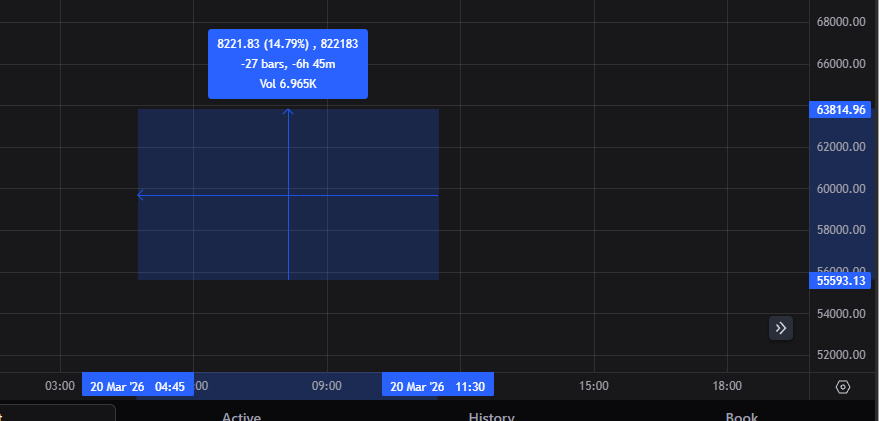Click the 20 Mar '26 11:30 time label
This screenshot has width=879, height=421.
pos(438,386)
